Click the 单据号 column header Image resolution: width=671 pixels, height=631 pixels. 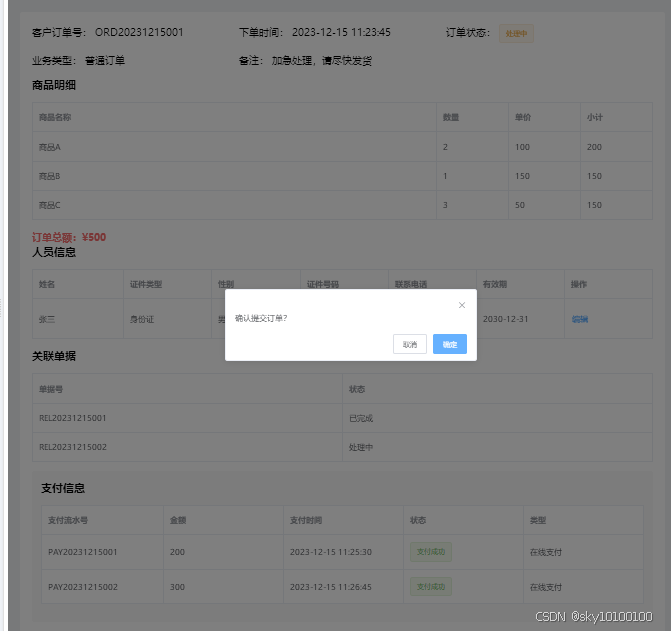(x=51, y=389)
